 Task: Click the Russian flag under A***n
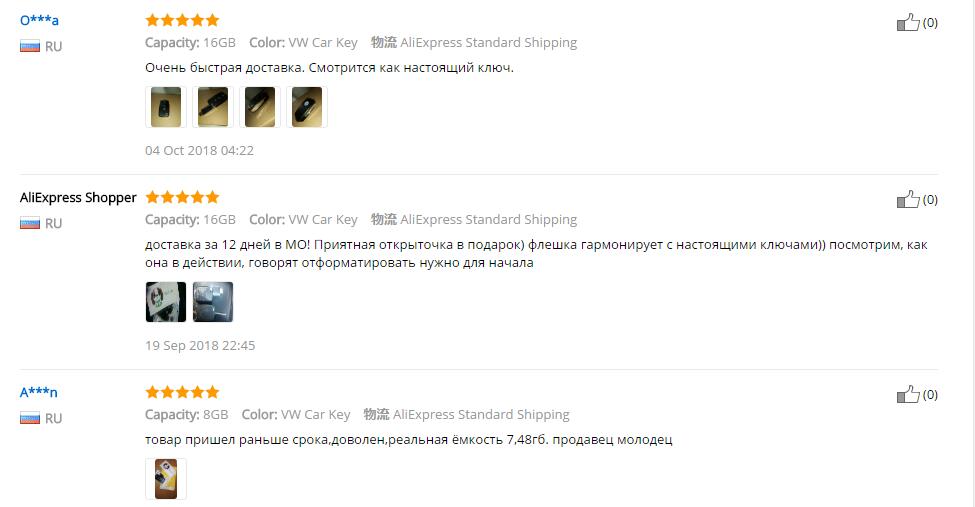click(x=30, y=418)
